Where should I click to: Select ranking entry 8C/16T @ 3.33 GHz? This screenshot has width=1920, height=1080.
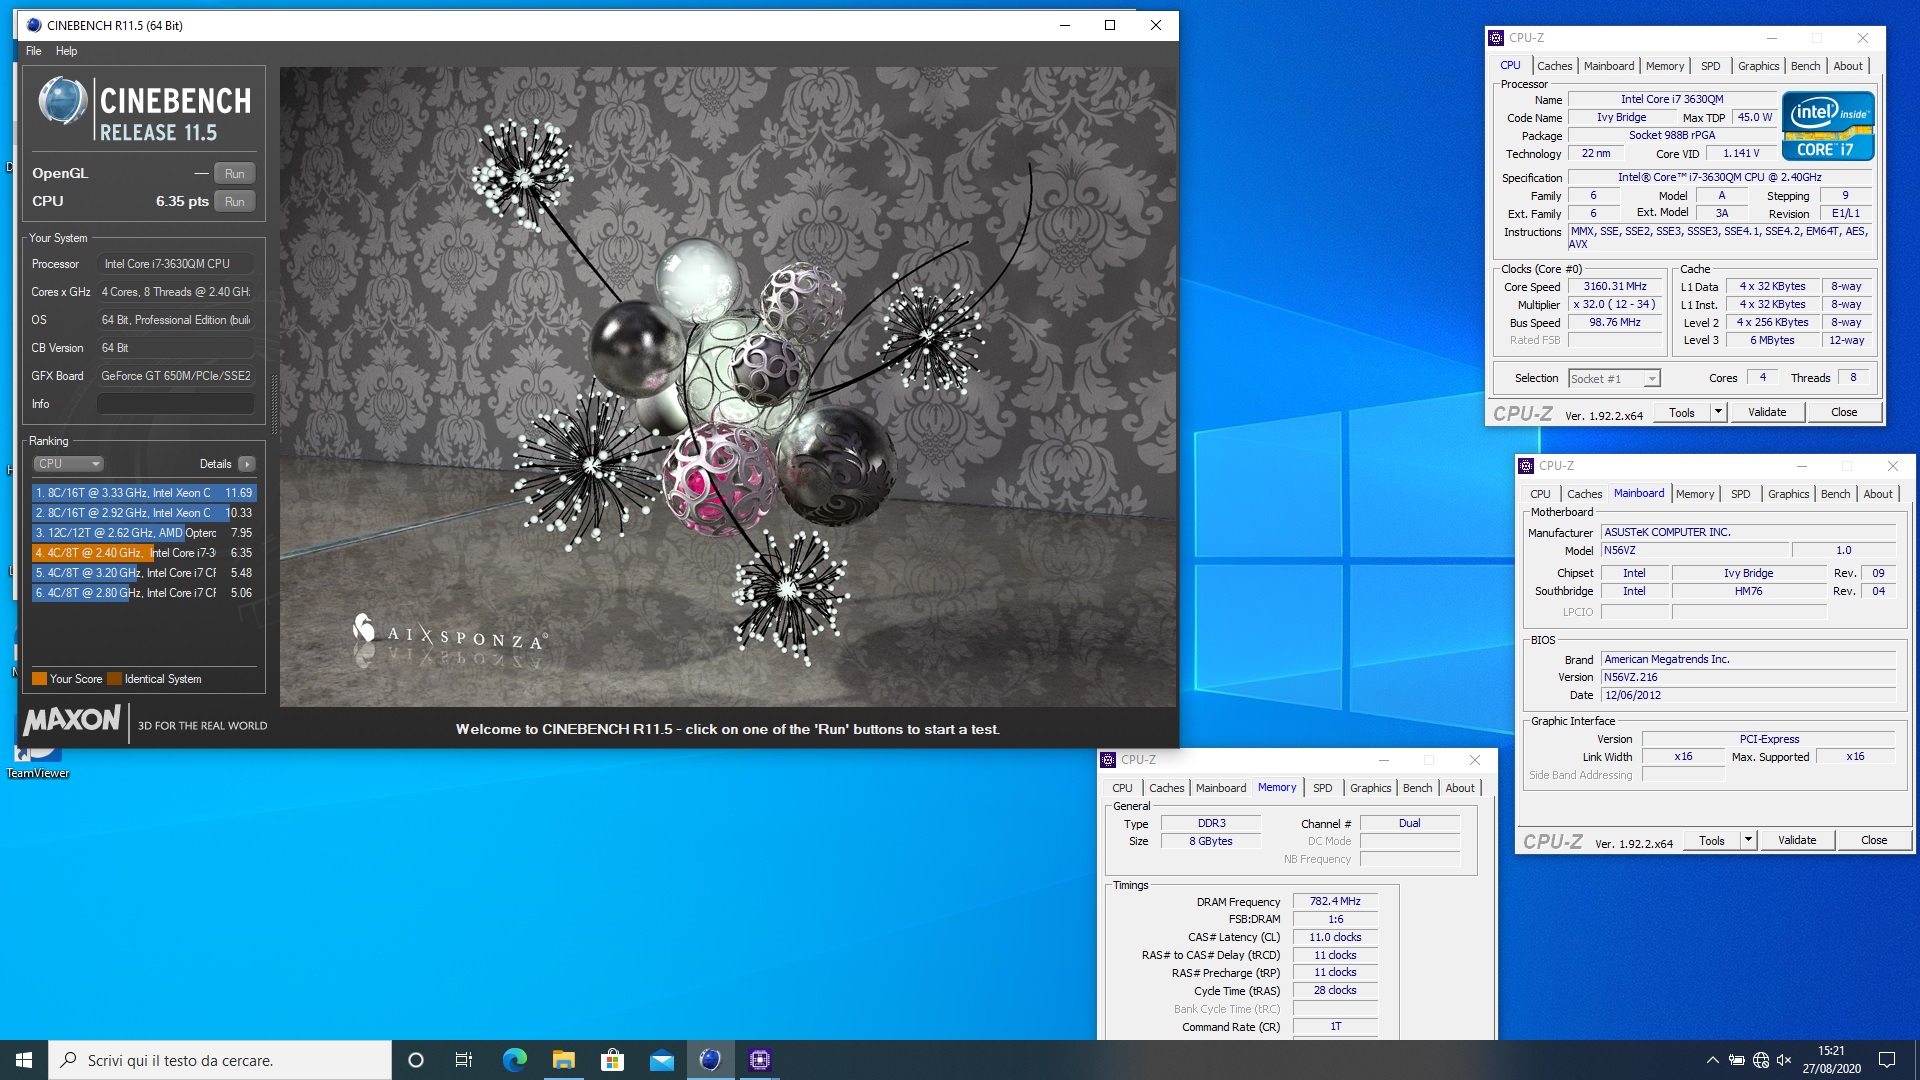click(x=144, y=493)
